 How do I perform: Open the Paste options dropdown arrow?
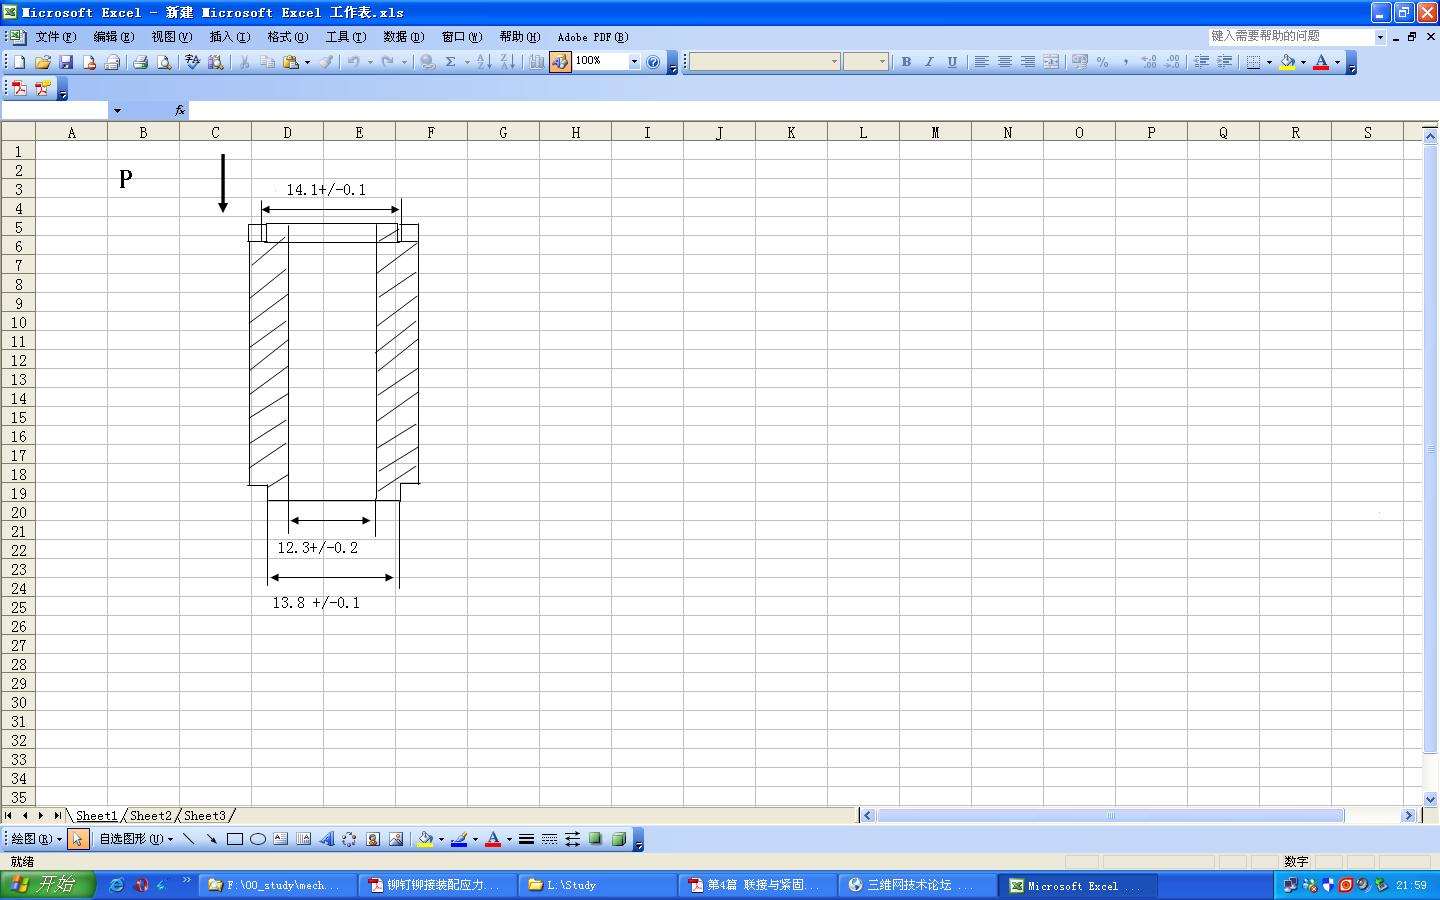307,62
